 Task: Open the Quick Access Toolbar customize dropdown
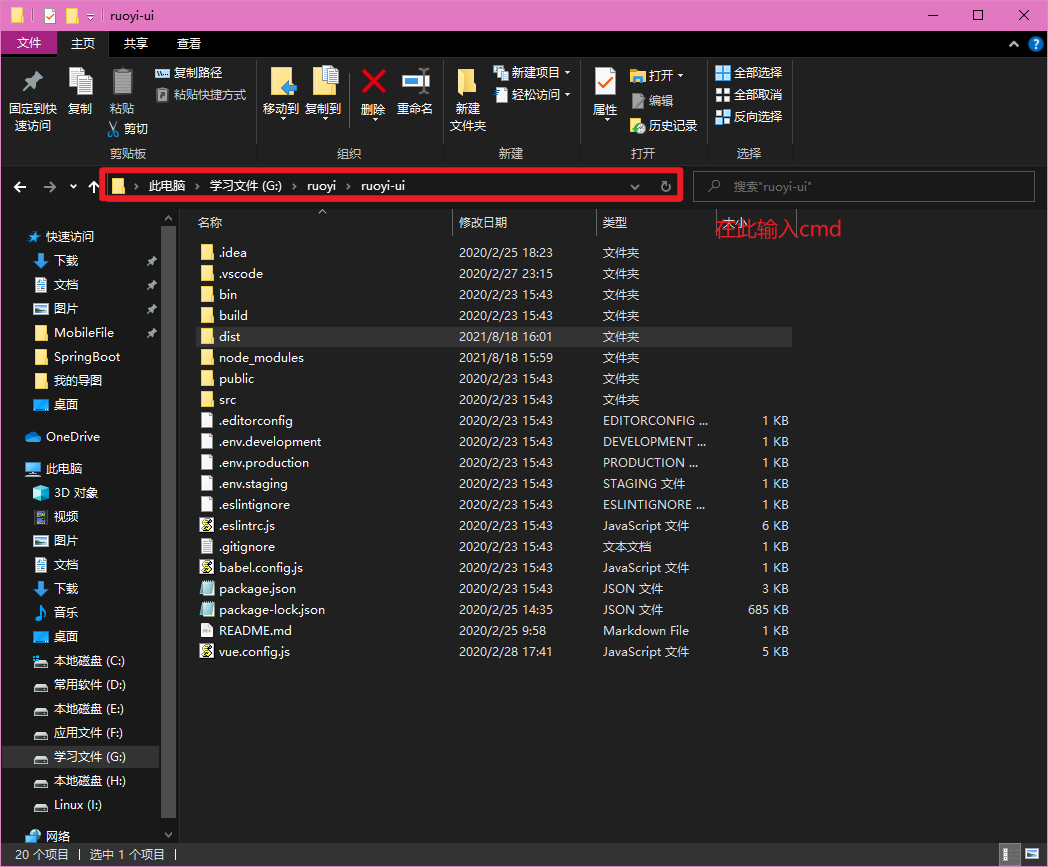pos(90,16)
